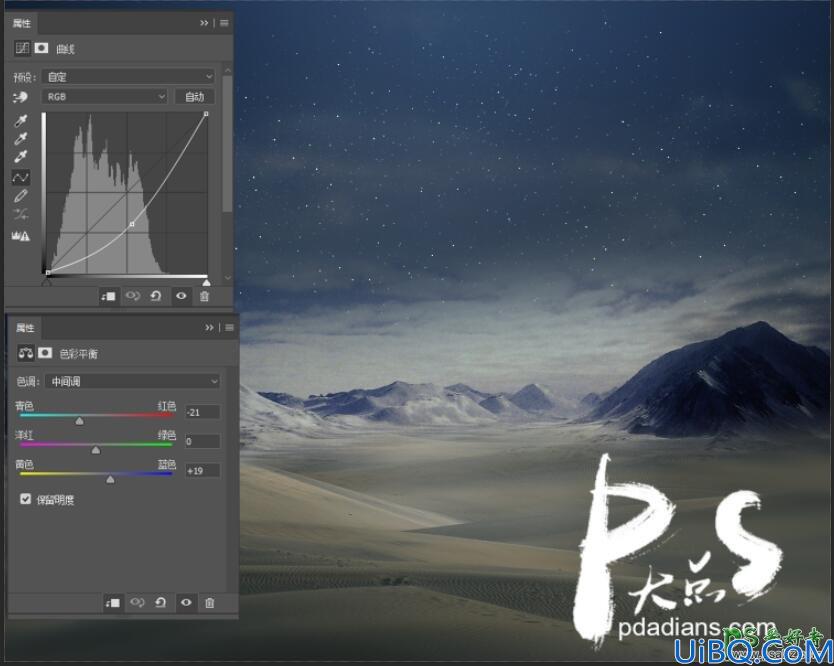Image resolution: width=834 pixels, height=666 pixels.
Task: Toggle visibility of the Color Balance adjustment layer
Action: [x=186, y=602]
